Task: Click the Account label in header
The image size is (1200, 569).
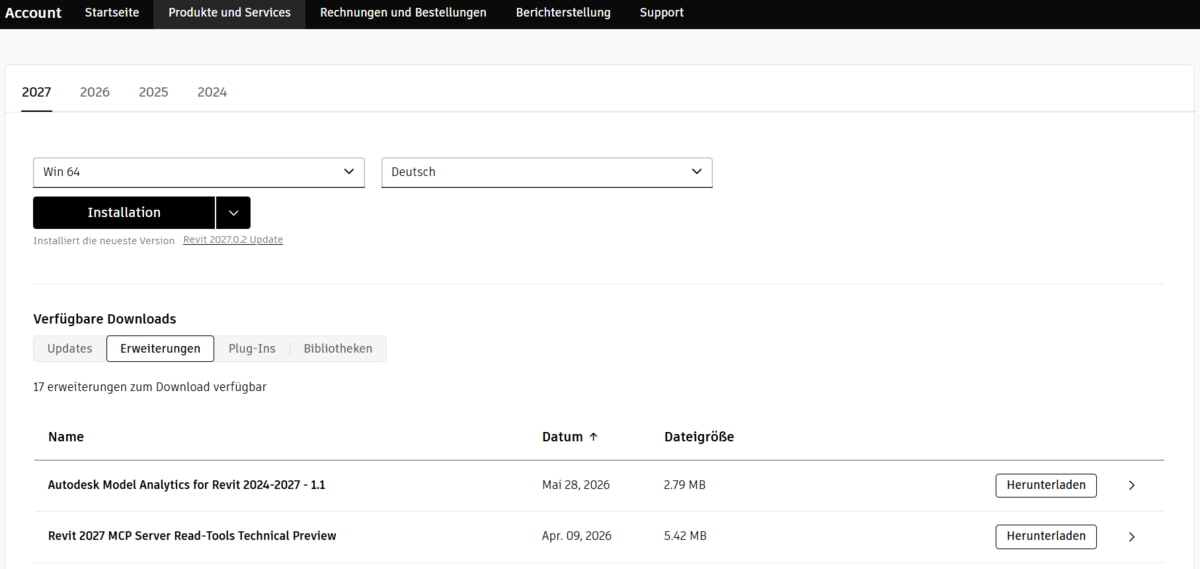Action: tap(33, 13)
